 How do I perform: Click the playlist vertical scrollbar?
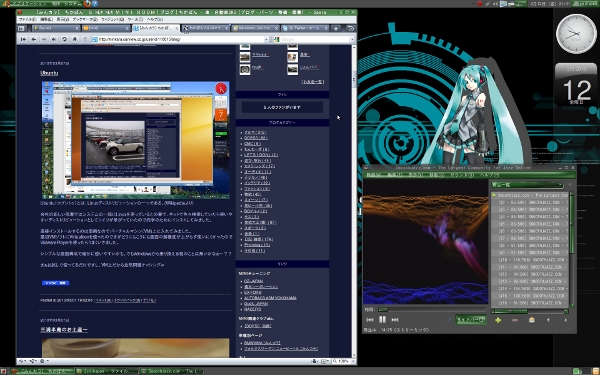[x=572, y=250]
